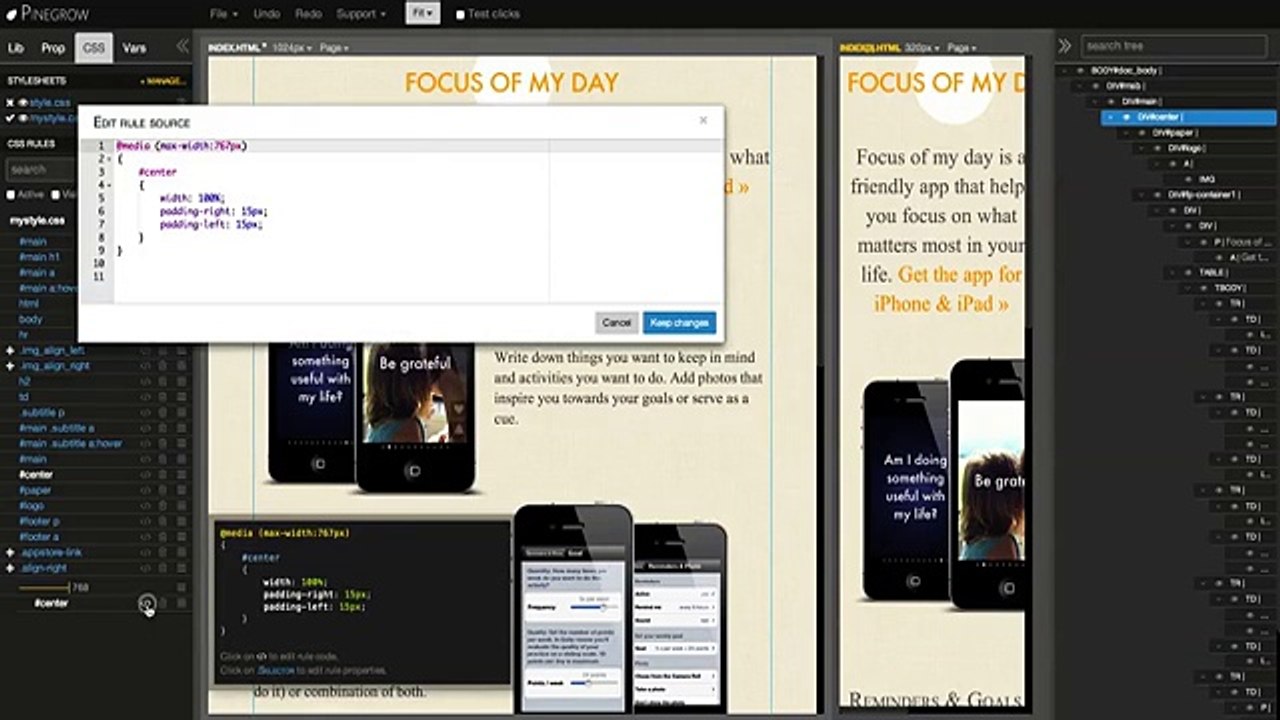
Task: Toggle visibility dot of IMG tree node
Action: (1188, 179)
